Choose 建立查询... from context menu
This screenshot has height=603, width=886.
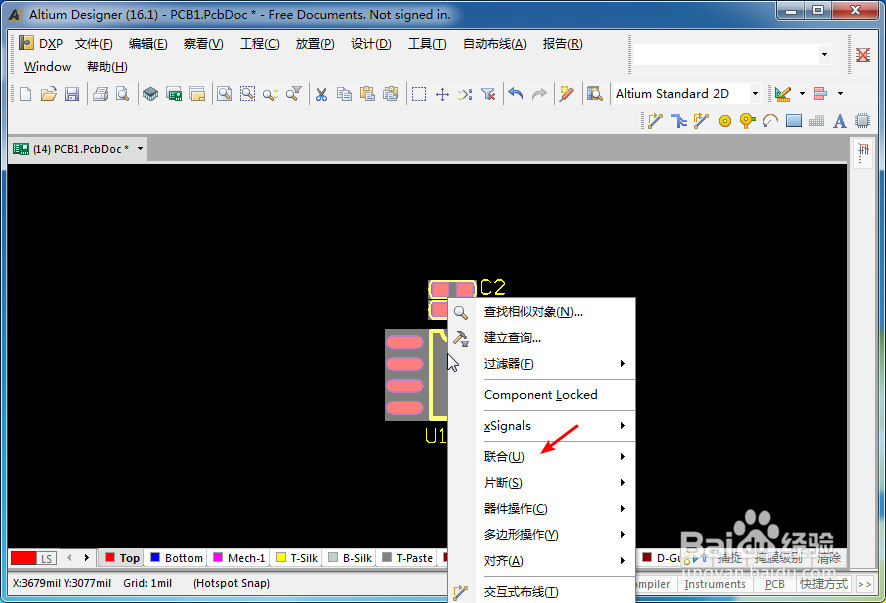tap(541, 338)
